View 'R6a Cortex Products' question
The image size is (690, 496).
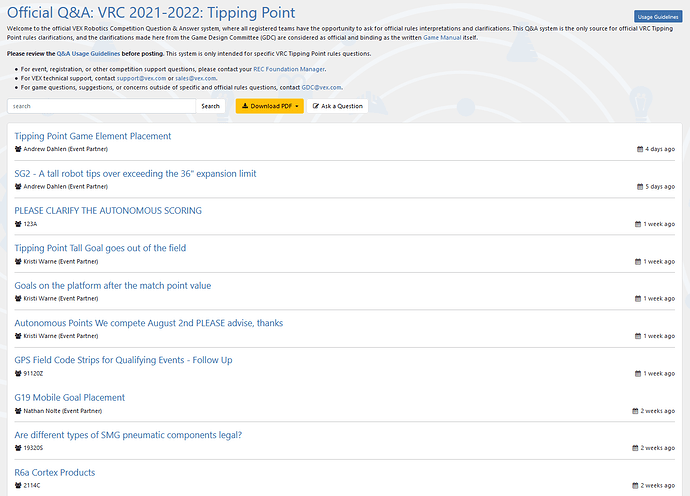55,472
